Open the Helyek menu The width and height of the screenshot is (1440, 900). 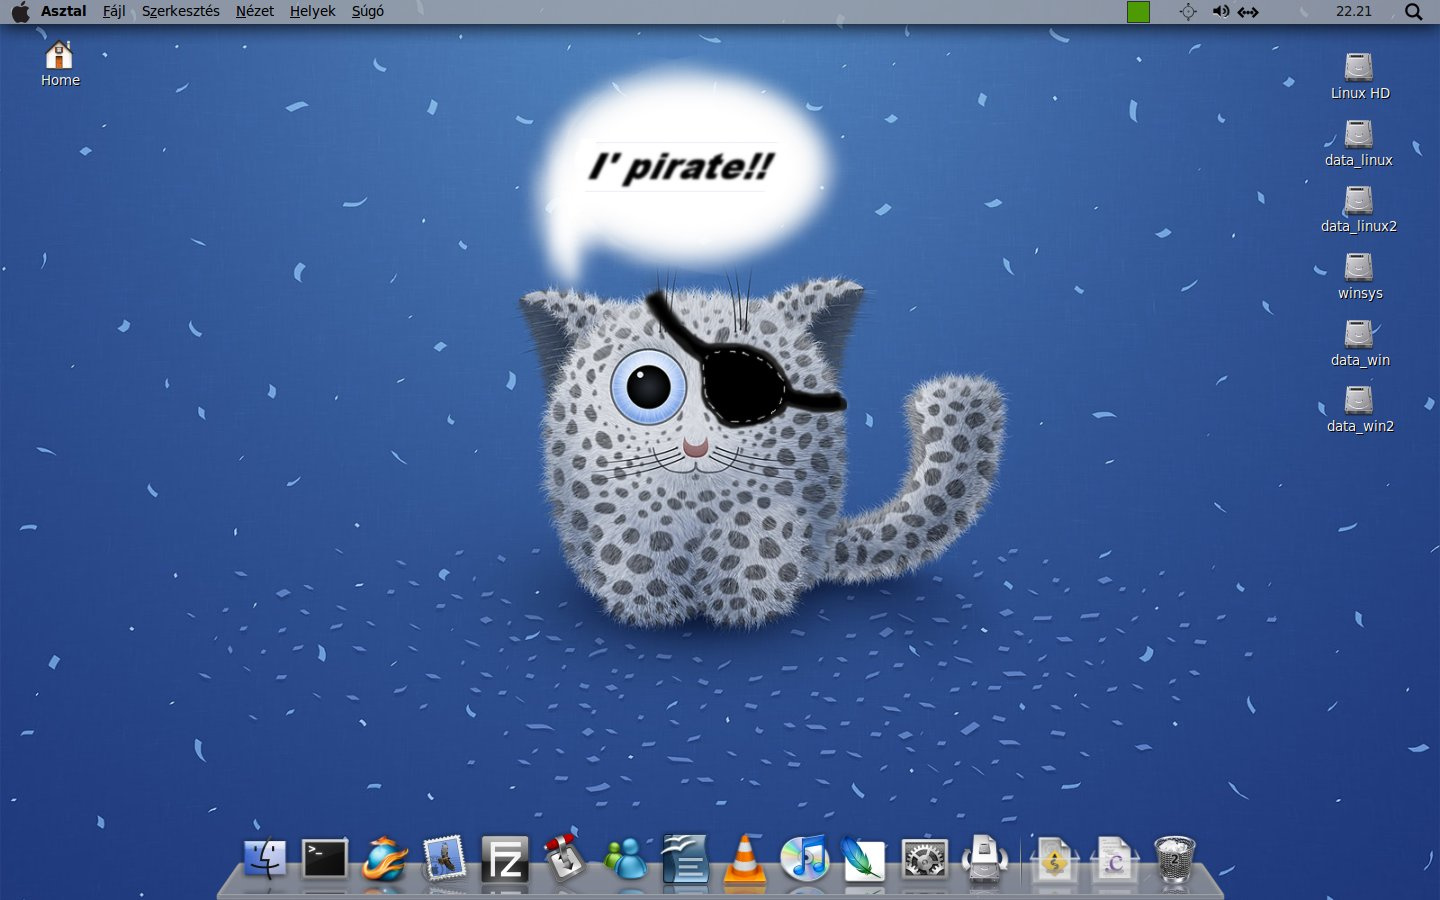coord(312,12)
